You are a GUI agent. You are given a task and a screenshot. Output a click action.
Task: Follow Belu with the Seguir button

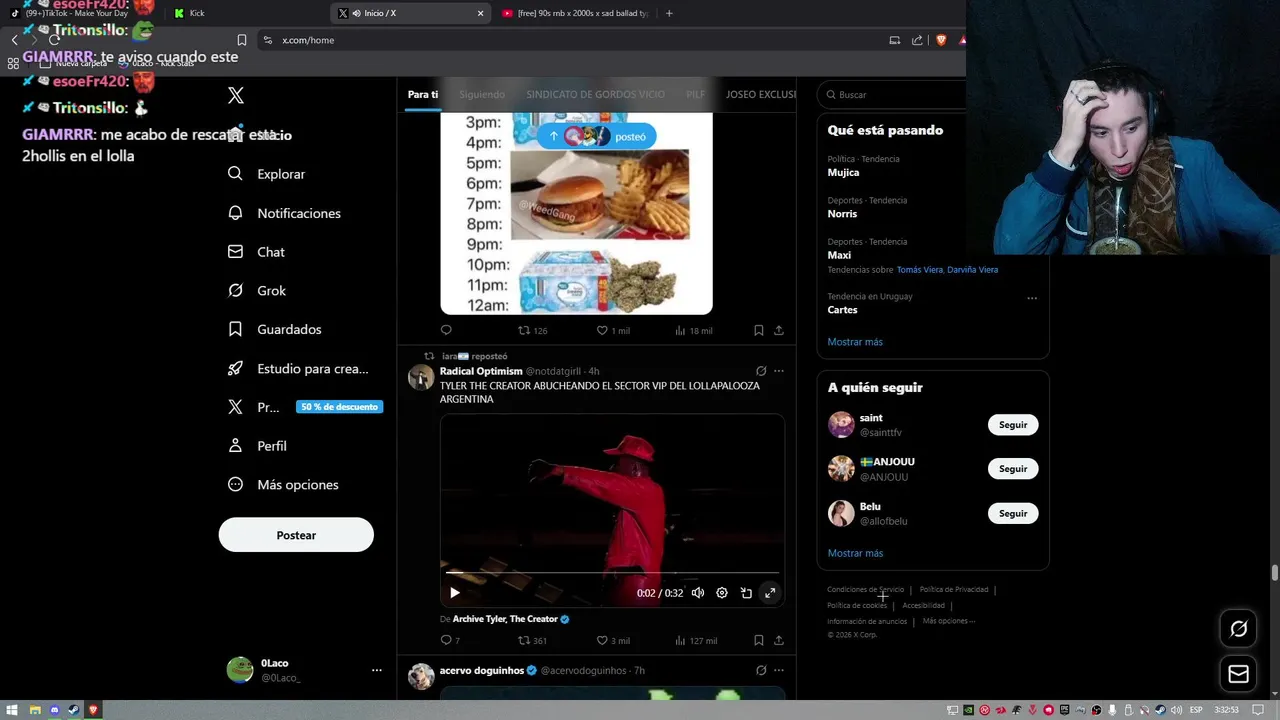[1013, 513]
